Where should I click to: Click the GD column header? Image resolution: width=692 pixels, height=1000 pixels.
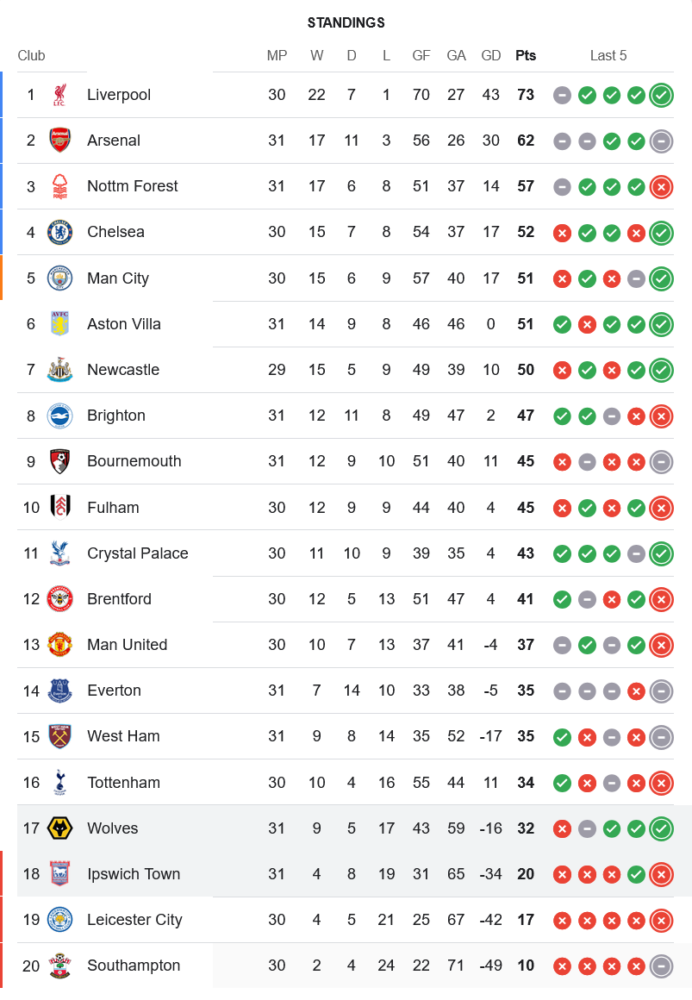click(x=491, y=56)
